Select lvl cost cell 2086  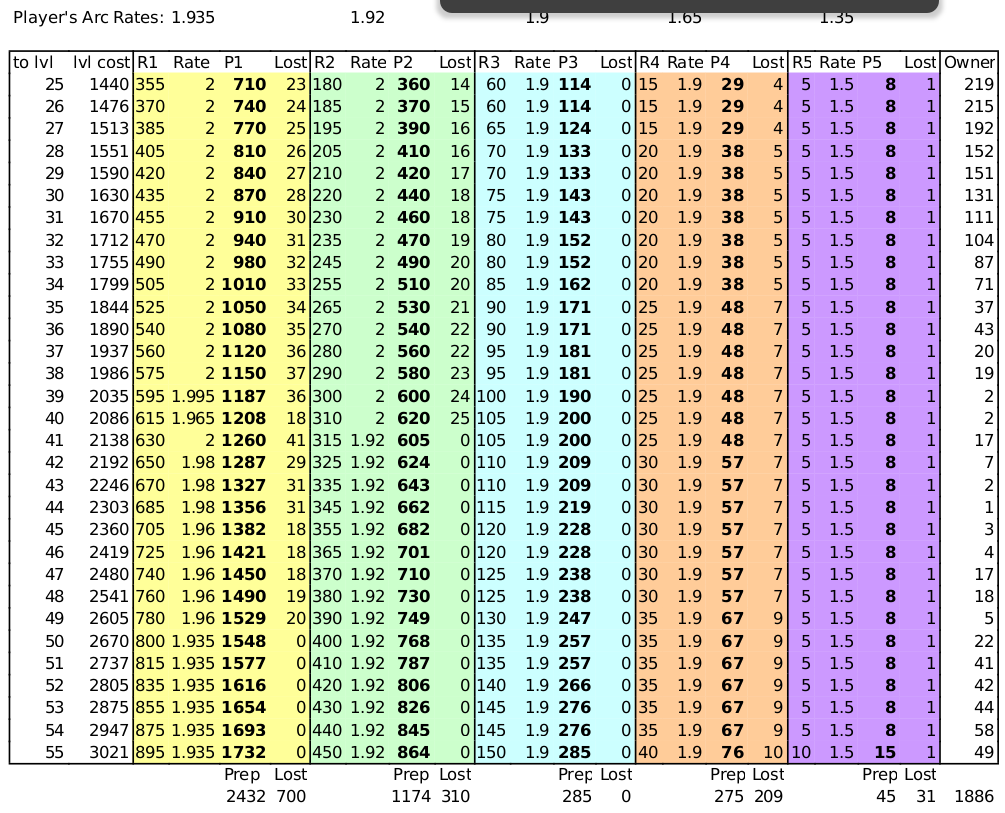109,418
